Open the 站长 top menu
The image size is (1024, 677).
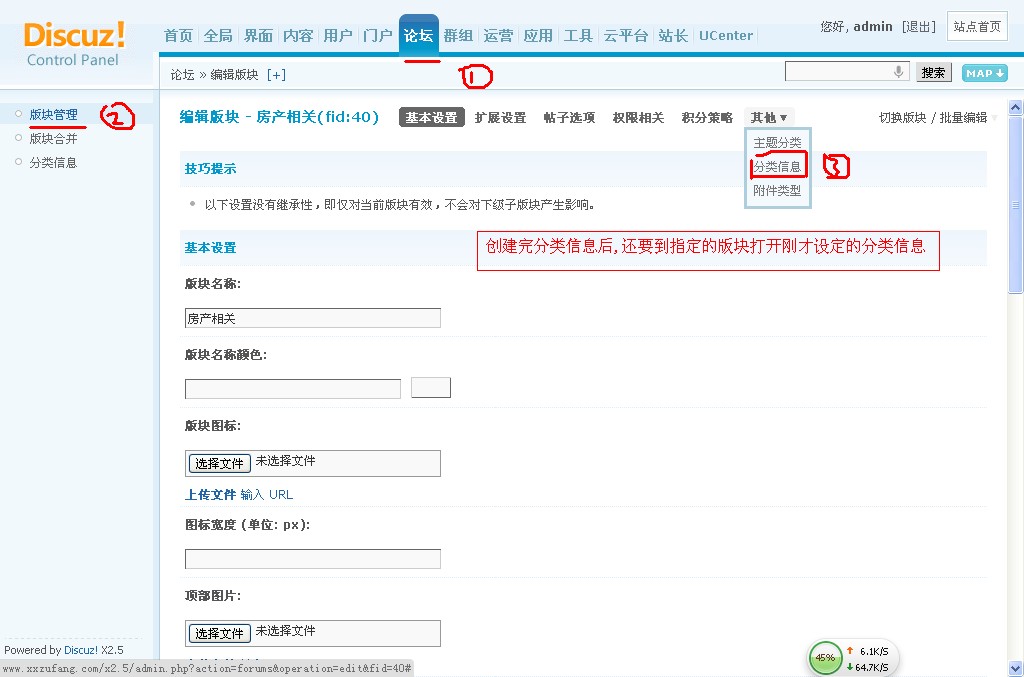coord(673,35)
